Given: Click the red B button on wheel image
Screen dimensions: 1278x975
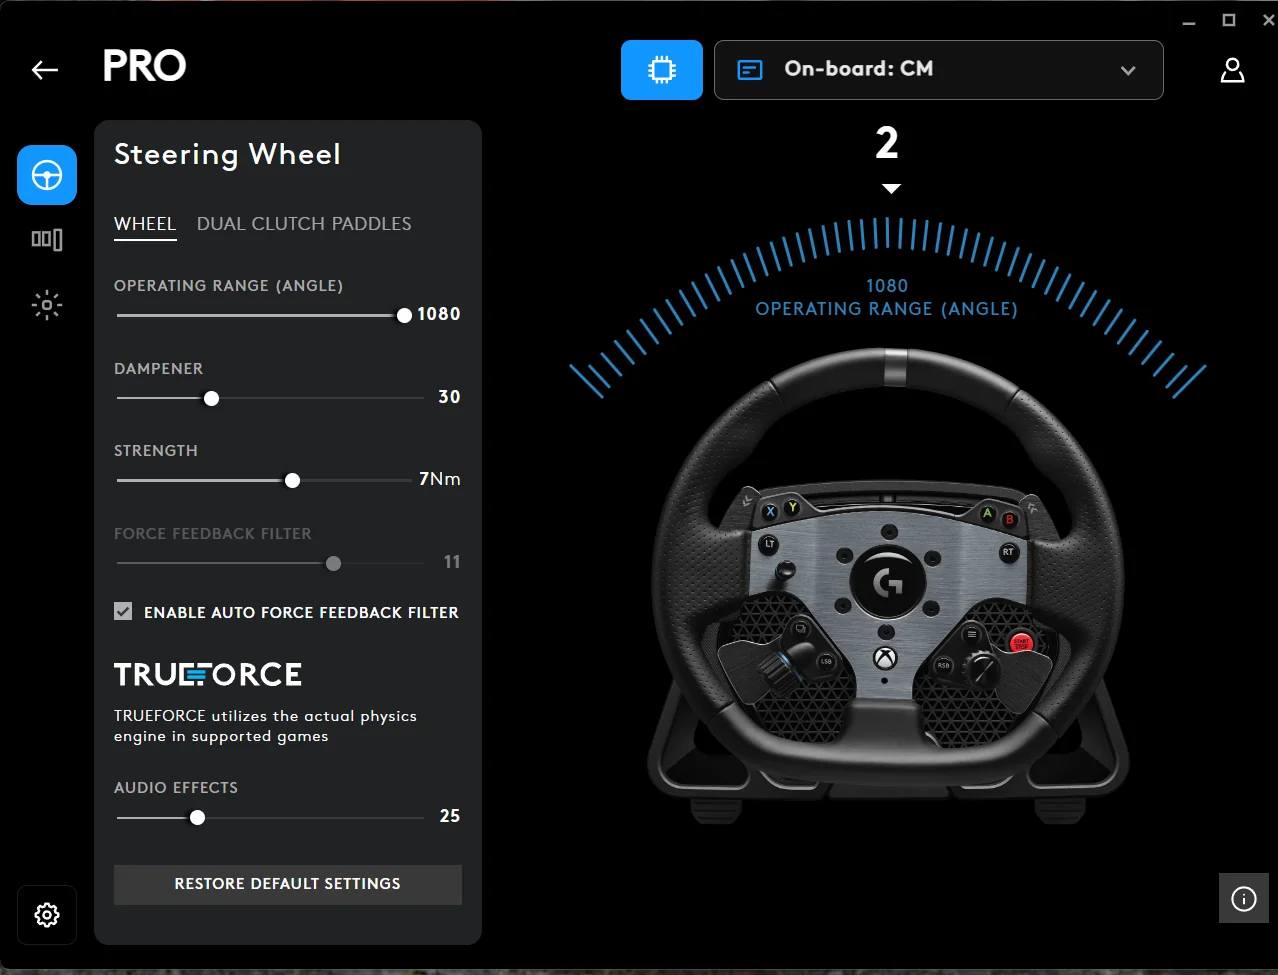Looking at the screenshot, I should [1009, 520].
